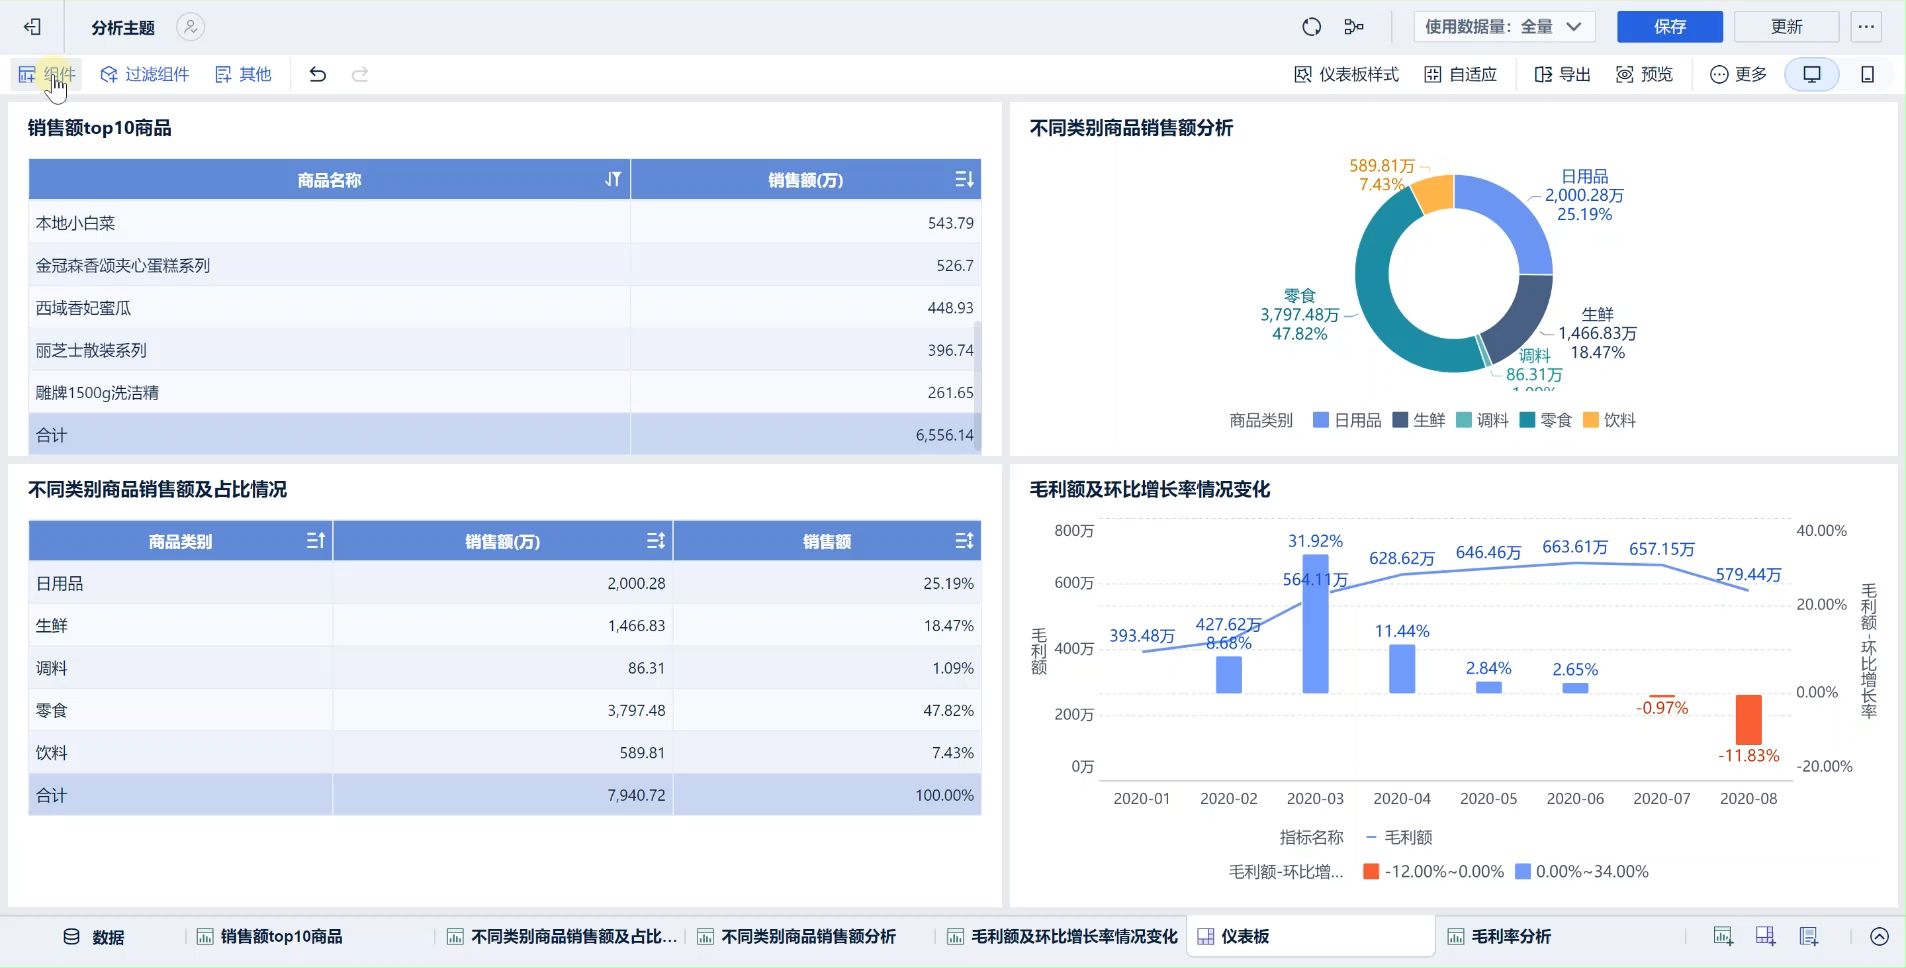Click the add component icon in the bottom bar
The image size is (1906, 968).
point(1723,937)
